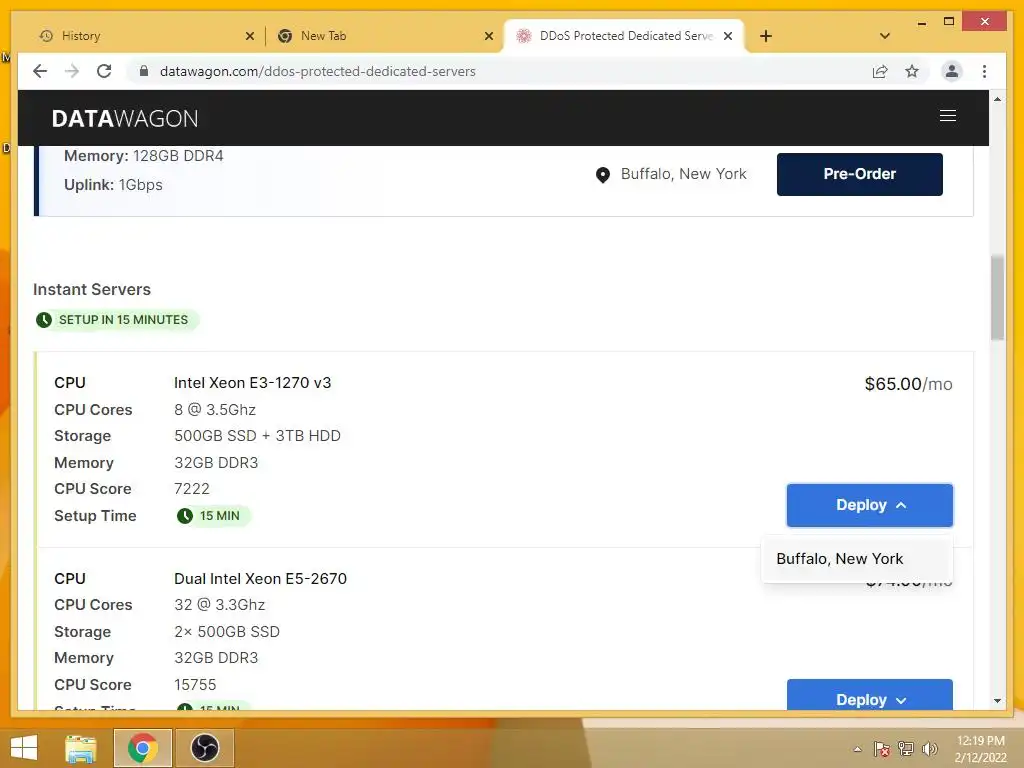The image size is (1024, 768).
Task: Click the new tab plus button
Action: point(766,36)
